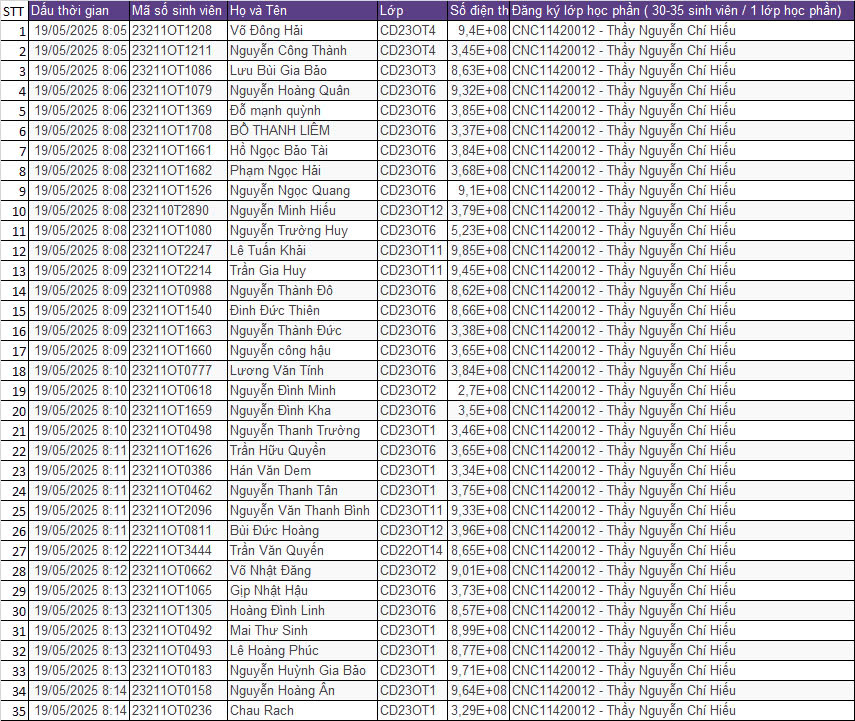Viewport: 855px width, 721px height.
Task: Select student ID cell 23211OT1086
Action: coord(178,70)
